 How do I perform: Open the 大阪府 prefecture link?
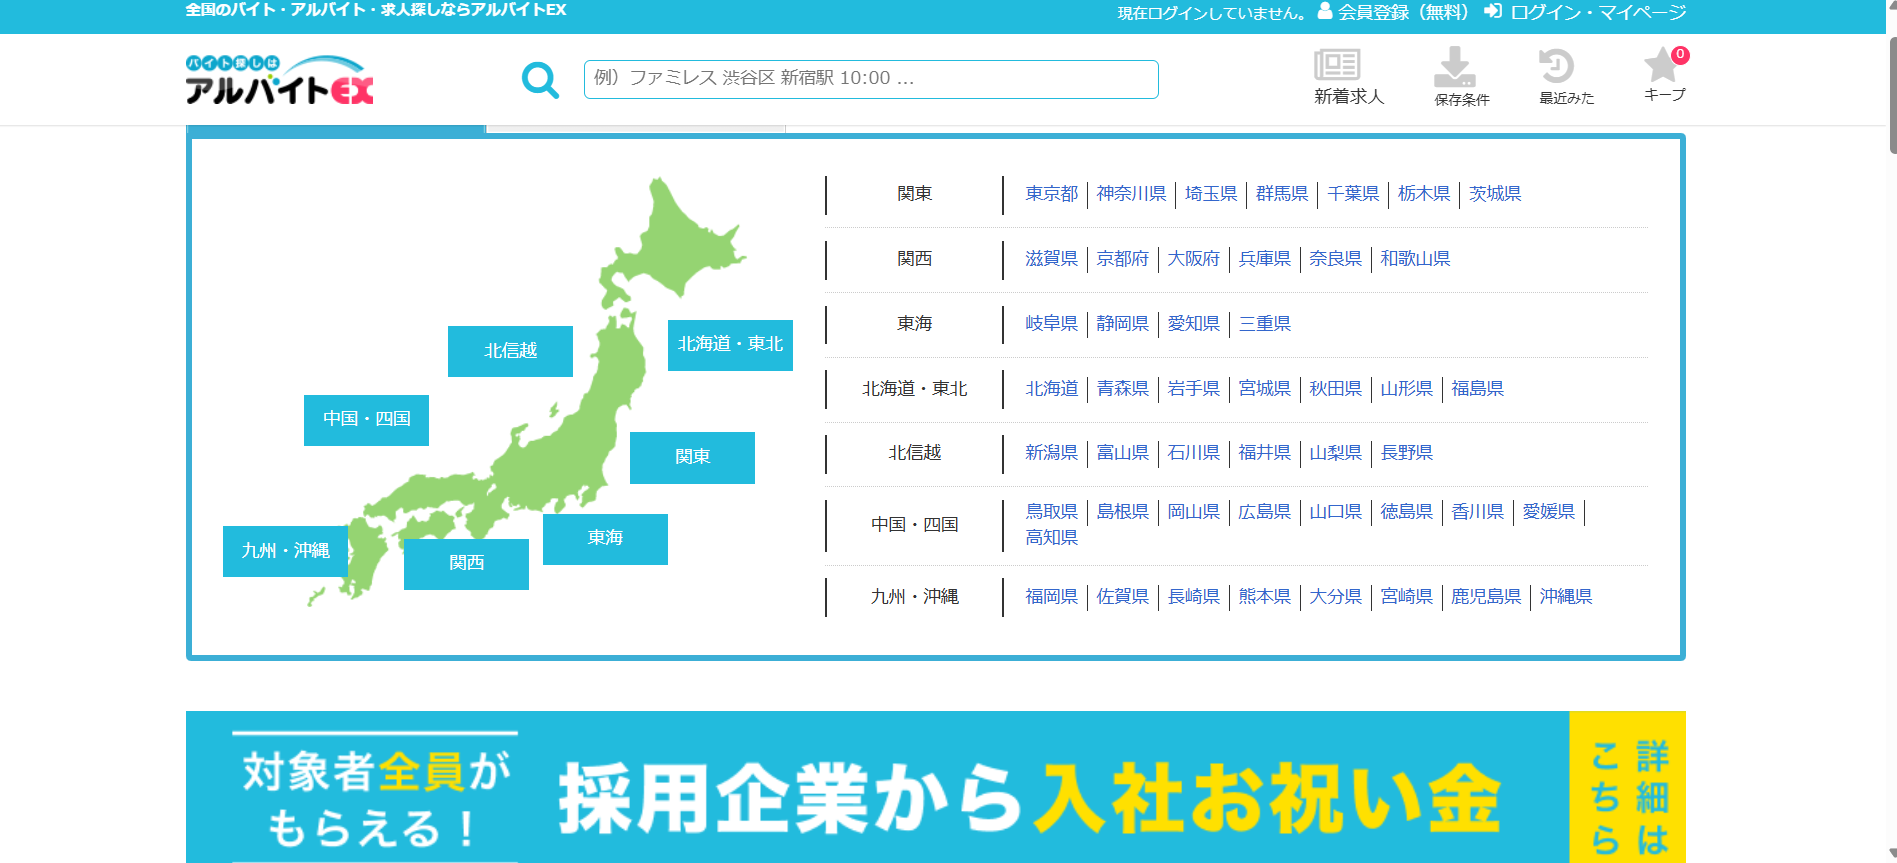1193,259
